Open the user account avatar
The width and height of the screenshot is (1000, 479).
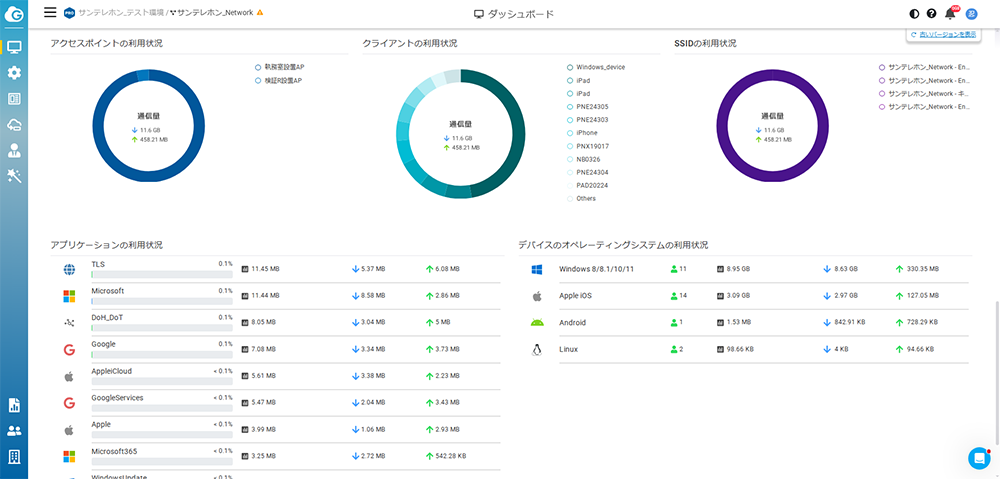pyautogui.click(x=971, y=13)
